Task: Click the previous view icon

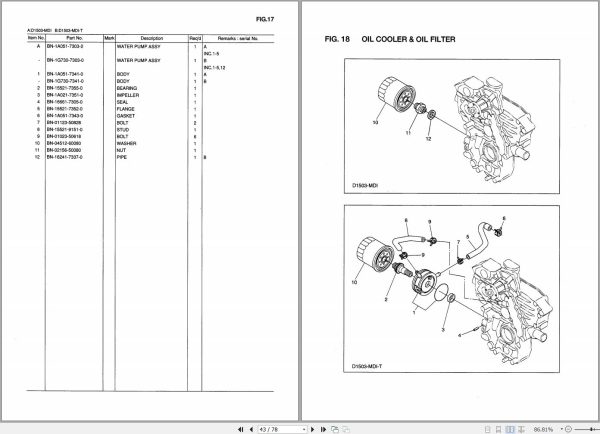Action: (335, 429)
